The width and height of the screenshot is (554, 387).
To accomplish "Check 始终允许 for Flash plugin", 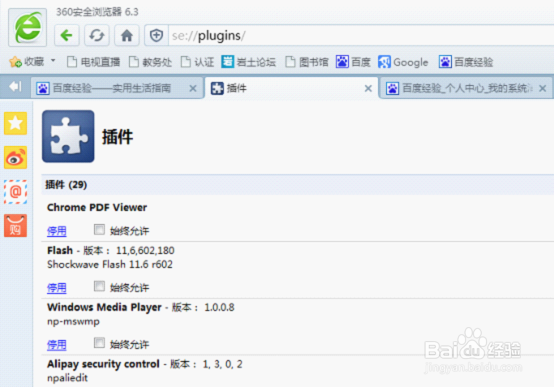I will coord(99,286).
